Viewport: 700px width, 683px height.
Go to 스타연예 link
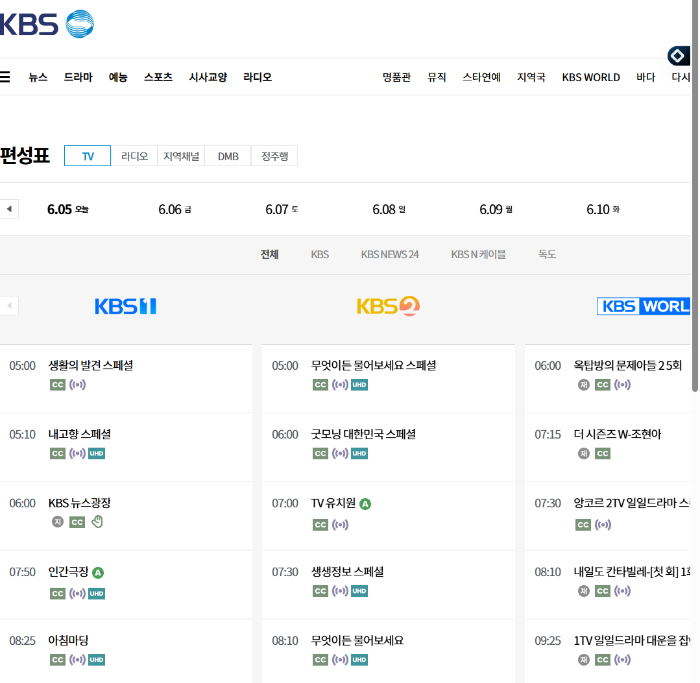482,77
